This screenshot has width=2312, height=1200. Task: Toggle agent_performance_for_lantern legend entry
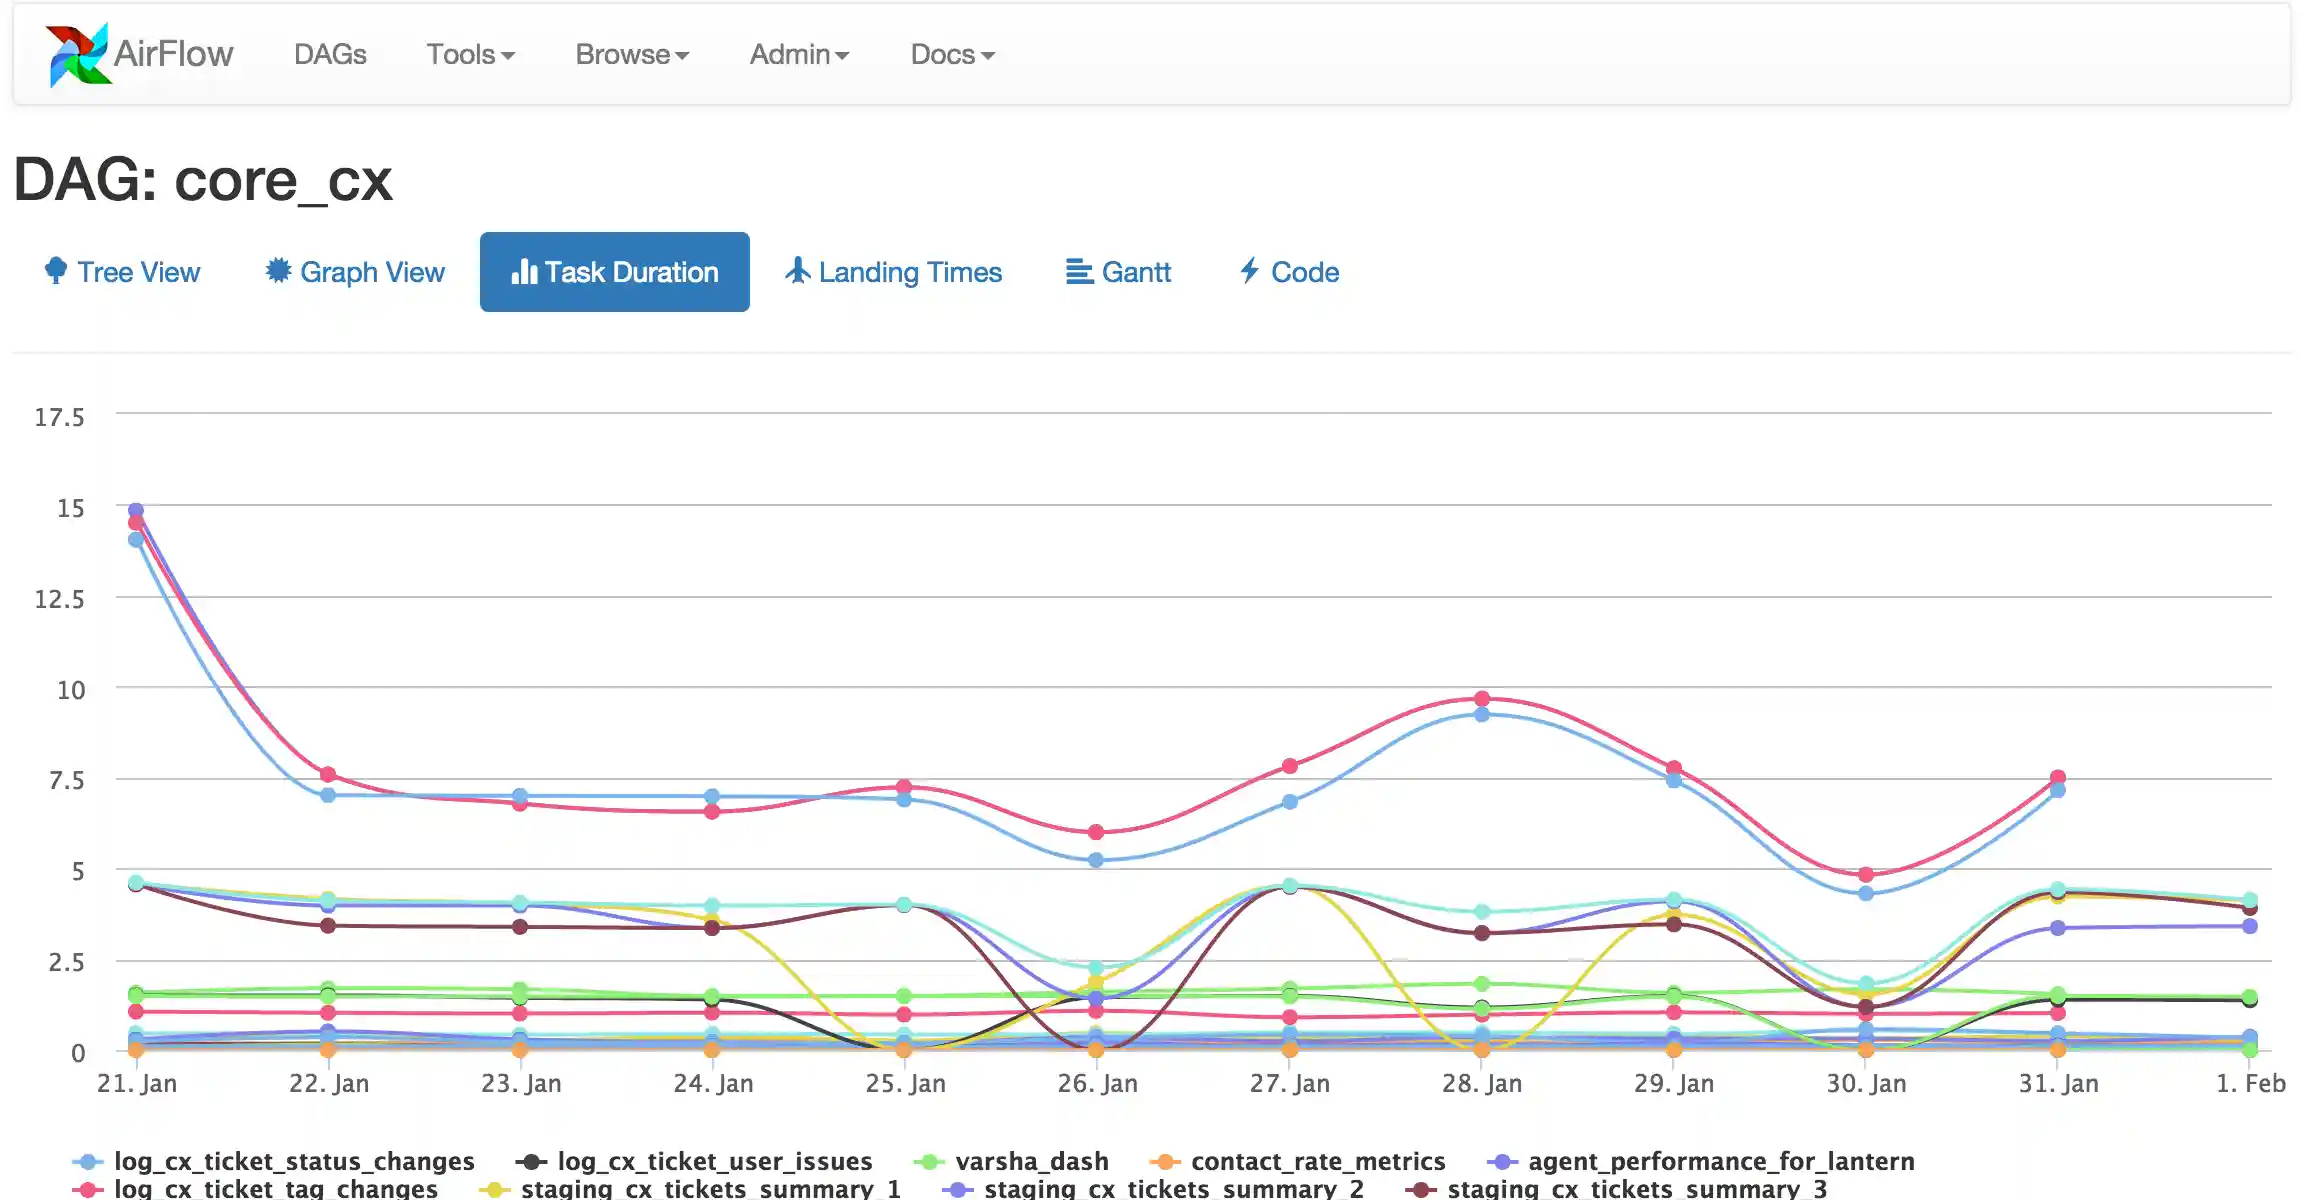(x=1720, y=1161)
